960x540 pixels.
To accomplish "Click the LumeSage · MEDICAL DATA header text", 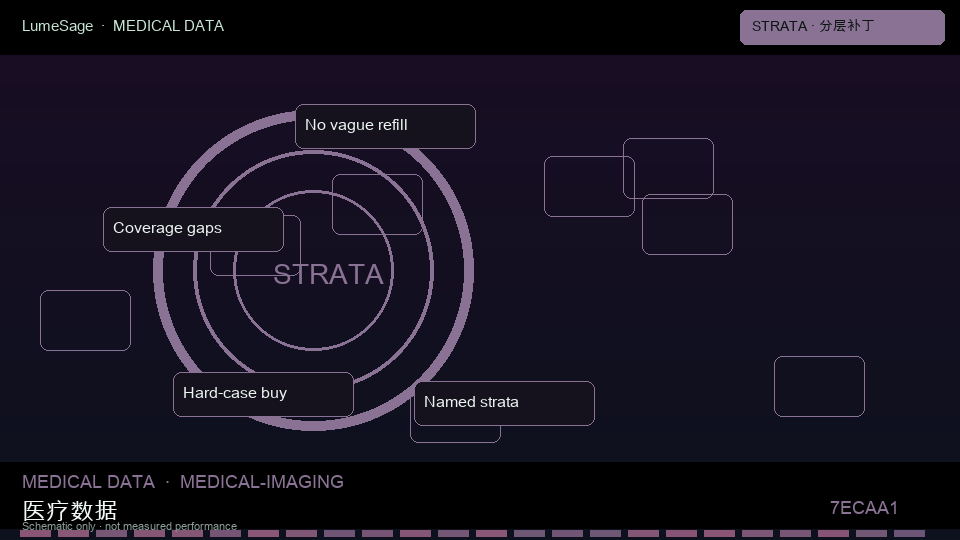I will 123,26.
